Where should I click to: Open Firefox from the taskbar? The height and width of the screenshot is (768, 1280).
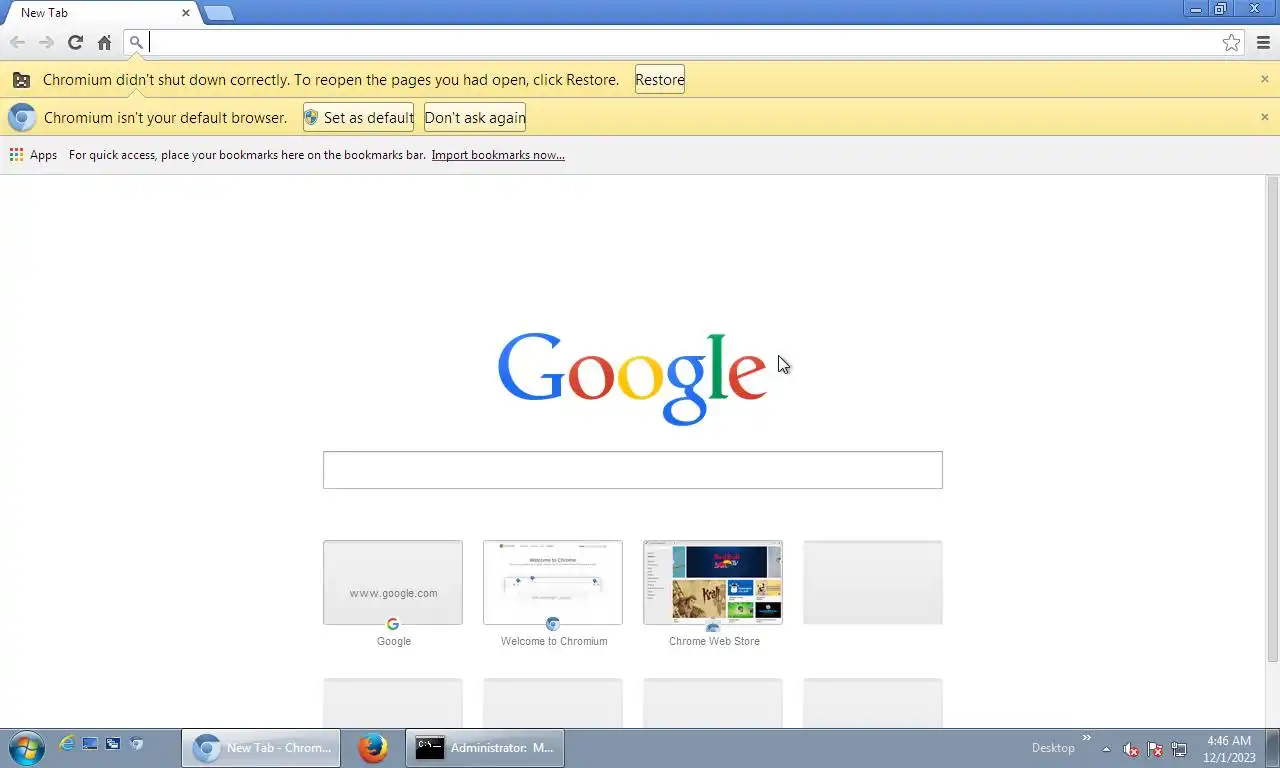373,748
